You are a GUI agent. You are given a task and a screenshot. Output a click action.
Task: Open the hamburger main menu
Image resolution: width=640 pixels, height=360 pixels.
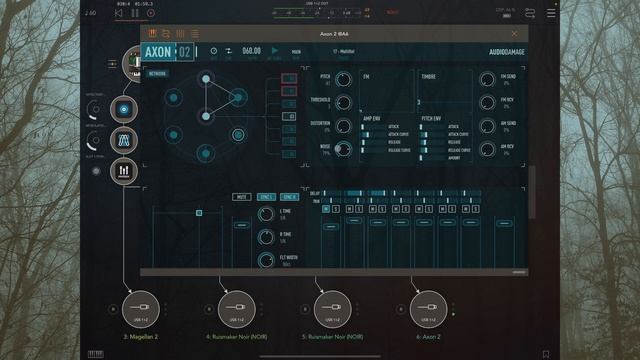pyautogui.click(x=551, y=13)
